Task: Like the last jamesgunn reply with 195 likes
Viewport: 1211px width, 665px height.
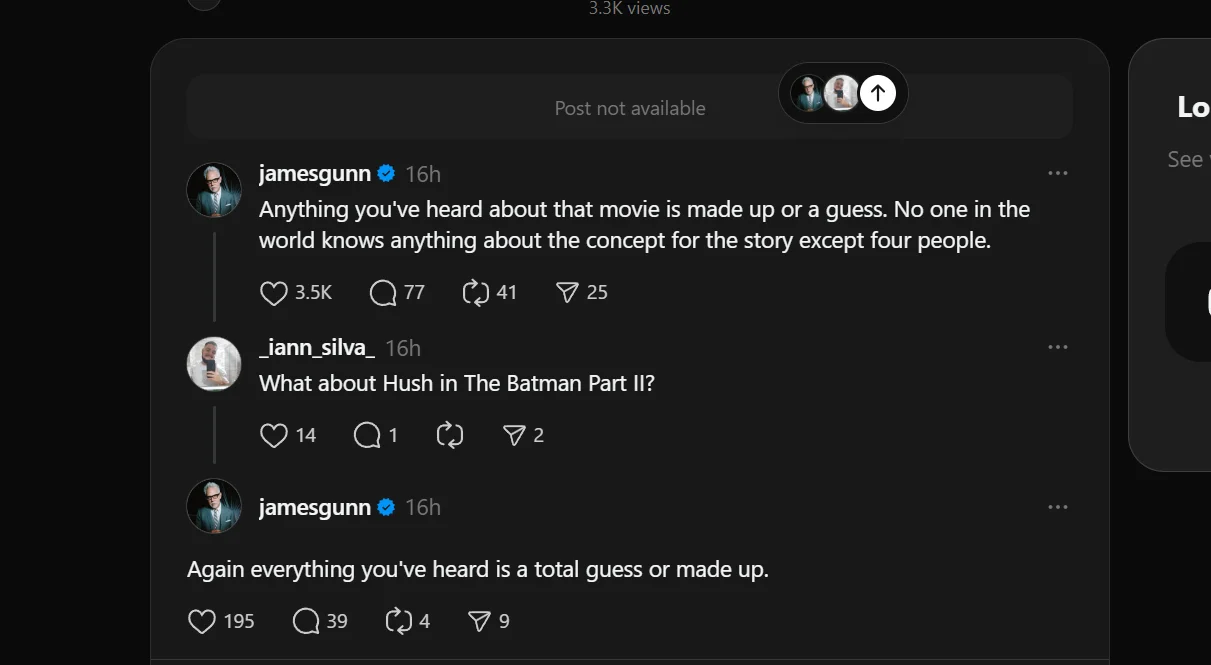Action: pyautogui.click(x=202, y=621)
